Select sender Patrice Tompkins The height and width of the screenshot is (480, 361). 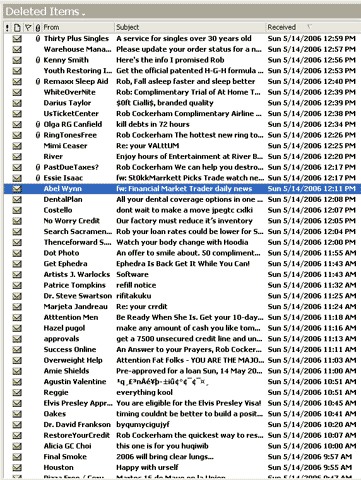[x=74, y=285]
